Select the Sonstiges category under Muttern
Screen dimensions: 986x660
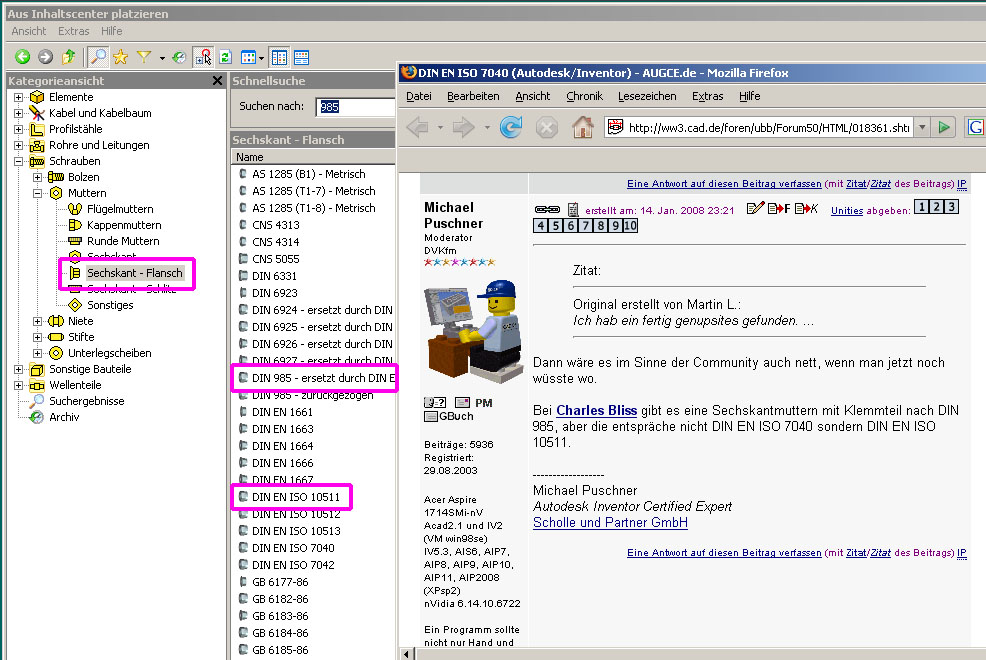(x=110, y=305)
